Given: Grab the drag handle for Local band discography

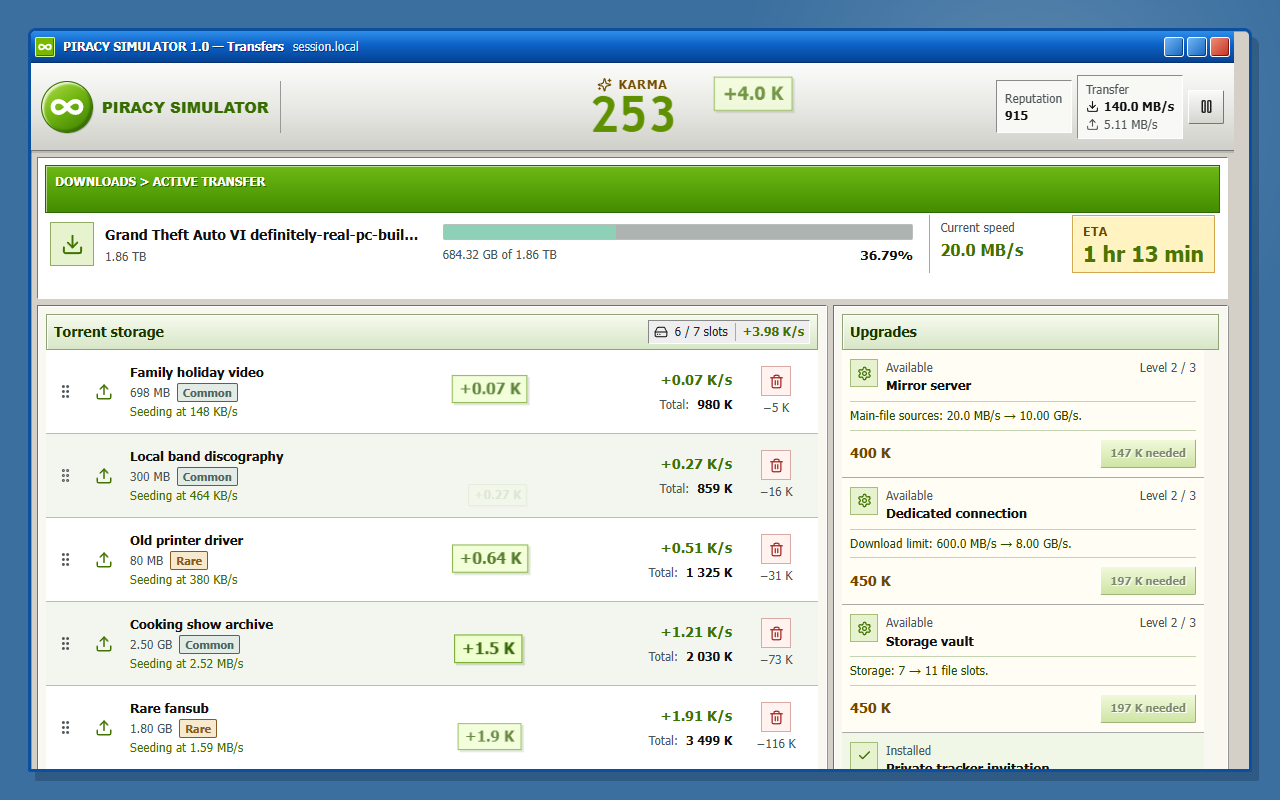Looking at the screenshot, I should (66, 476).
